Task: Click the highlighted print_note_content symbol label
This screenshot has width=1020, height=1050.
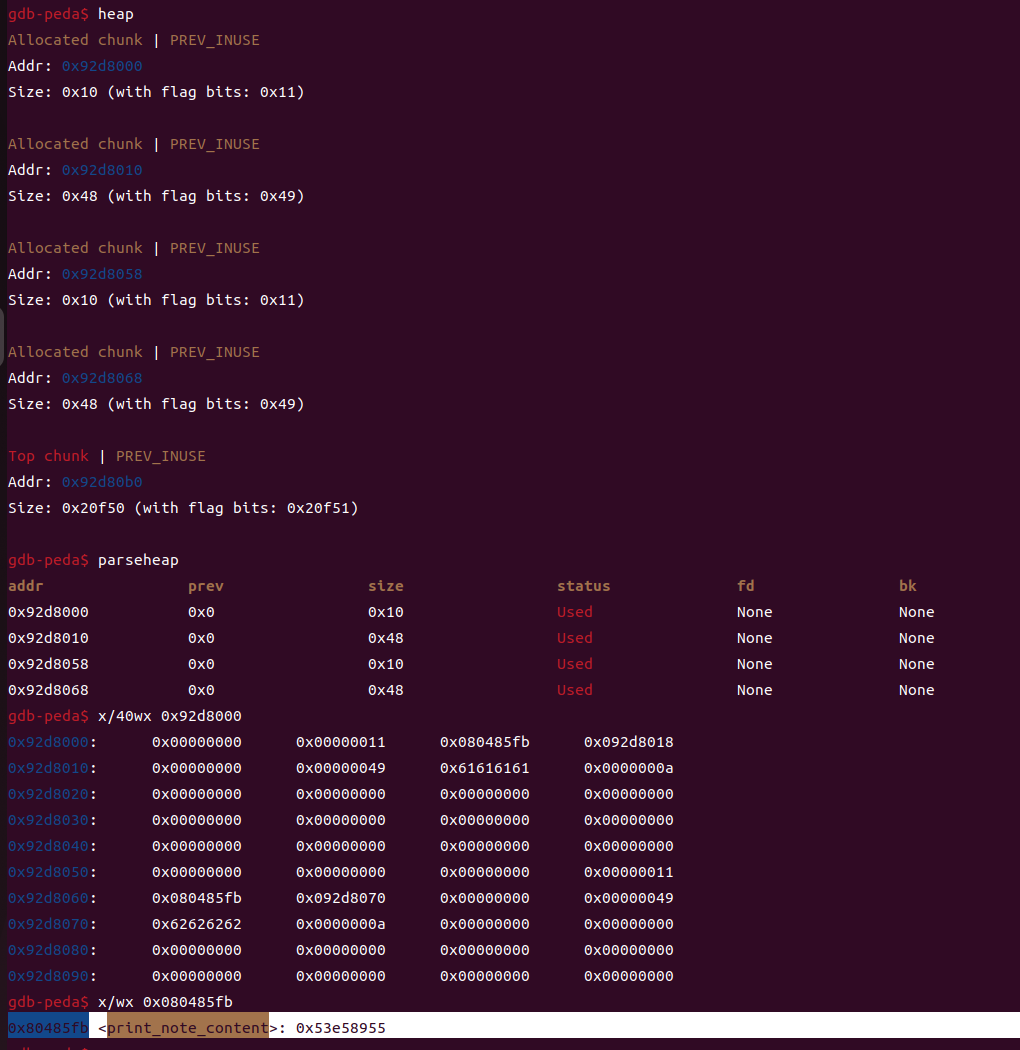Action: tap(187, 1028)
